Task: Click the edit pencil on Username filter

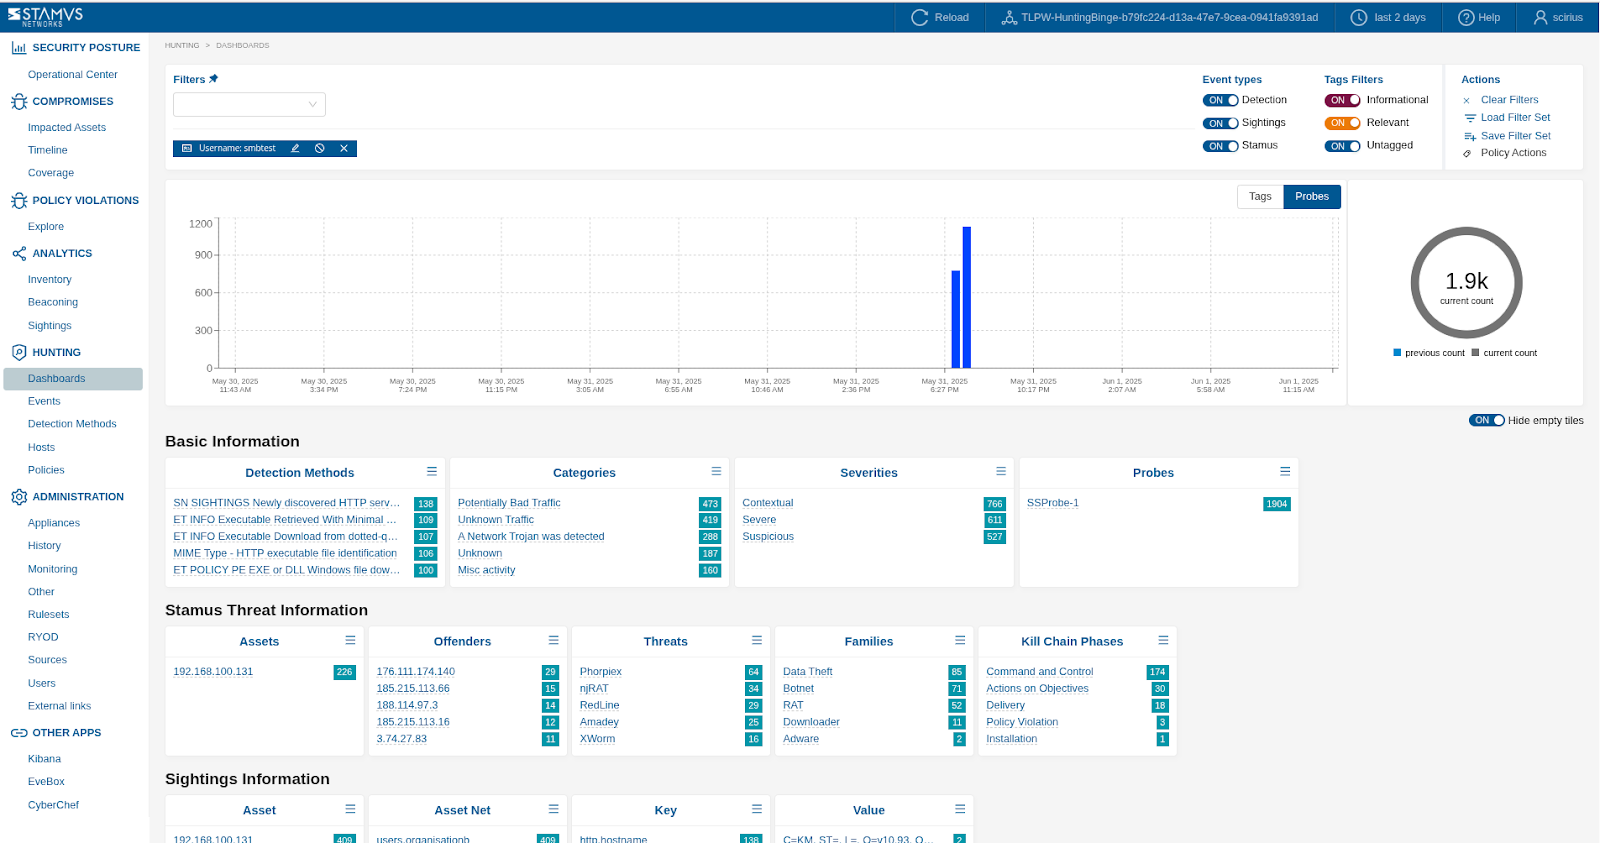Action: (x=295, y=148)
